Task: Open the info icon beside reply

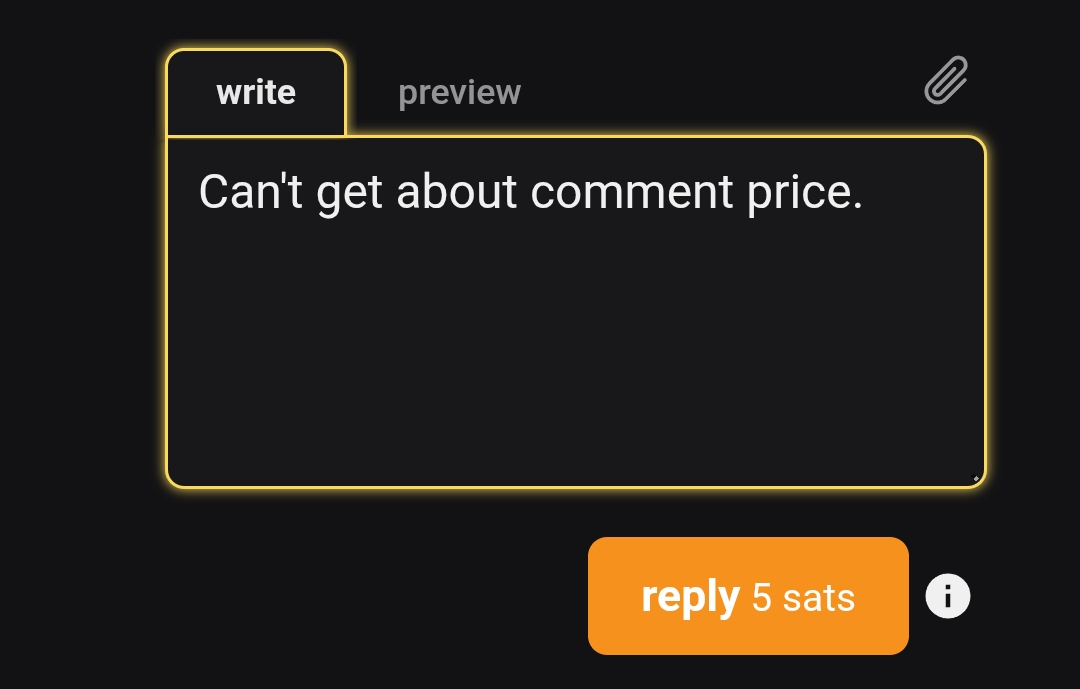Action: [947, 597]
